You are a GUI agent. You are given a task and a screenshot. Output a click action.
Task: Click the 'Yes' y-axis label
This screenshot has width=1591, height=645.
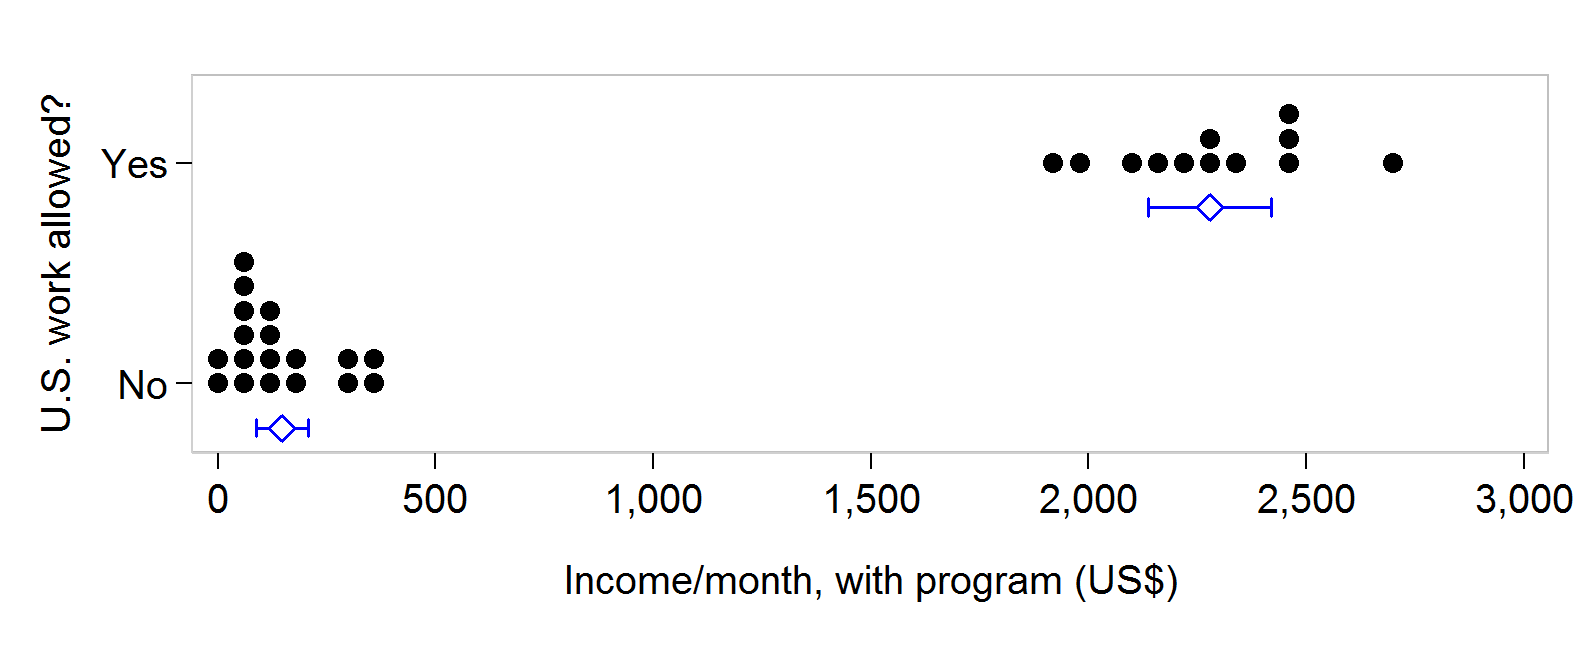point(134,164)
